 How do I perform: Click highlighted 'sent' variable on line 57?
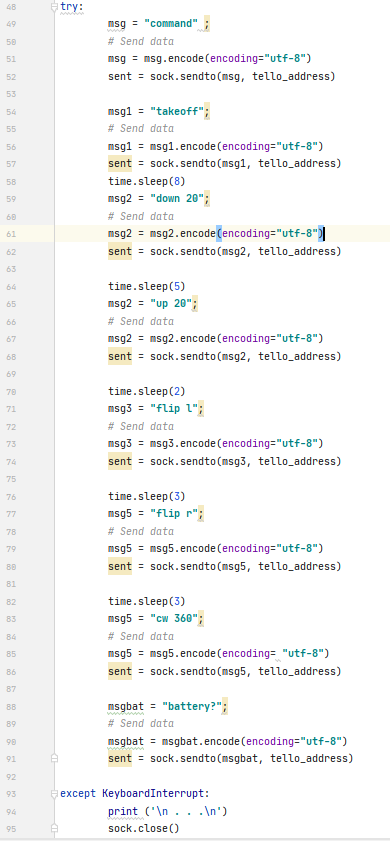click(x=120, y=164)
